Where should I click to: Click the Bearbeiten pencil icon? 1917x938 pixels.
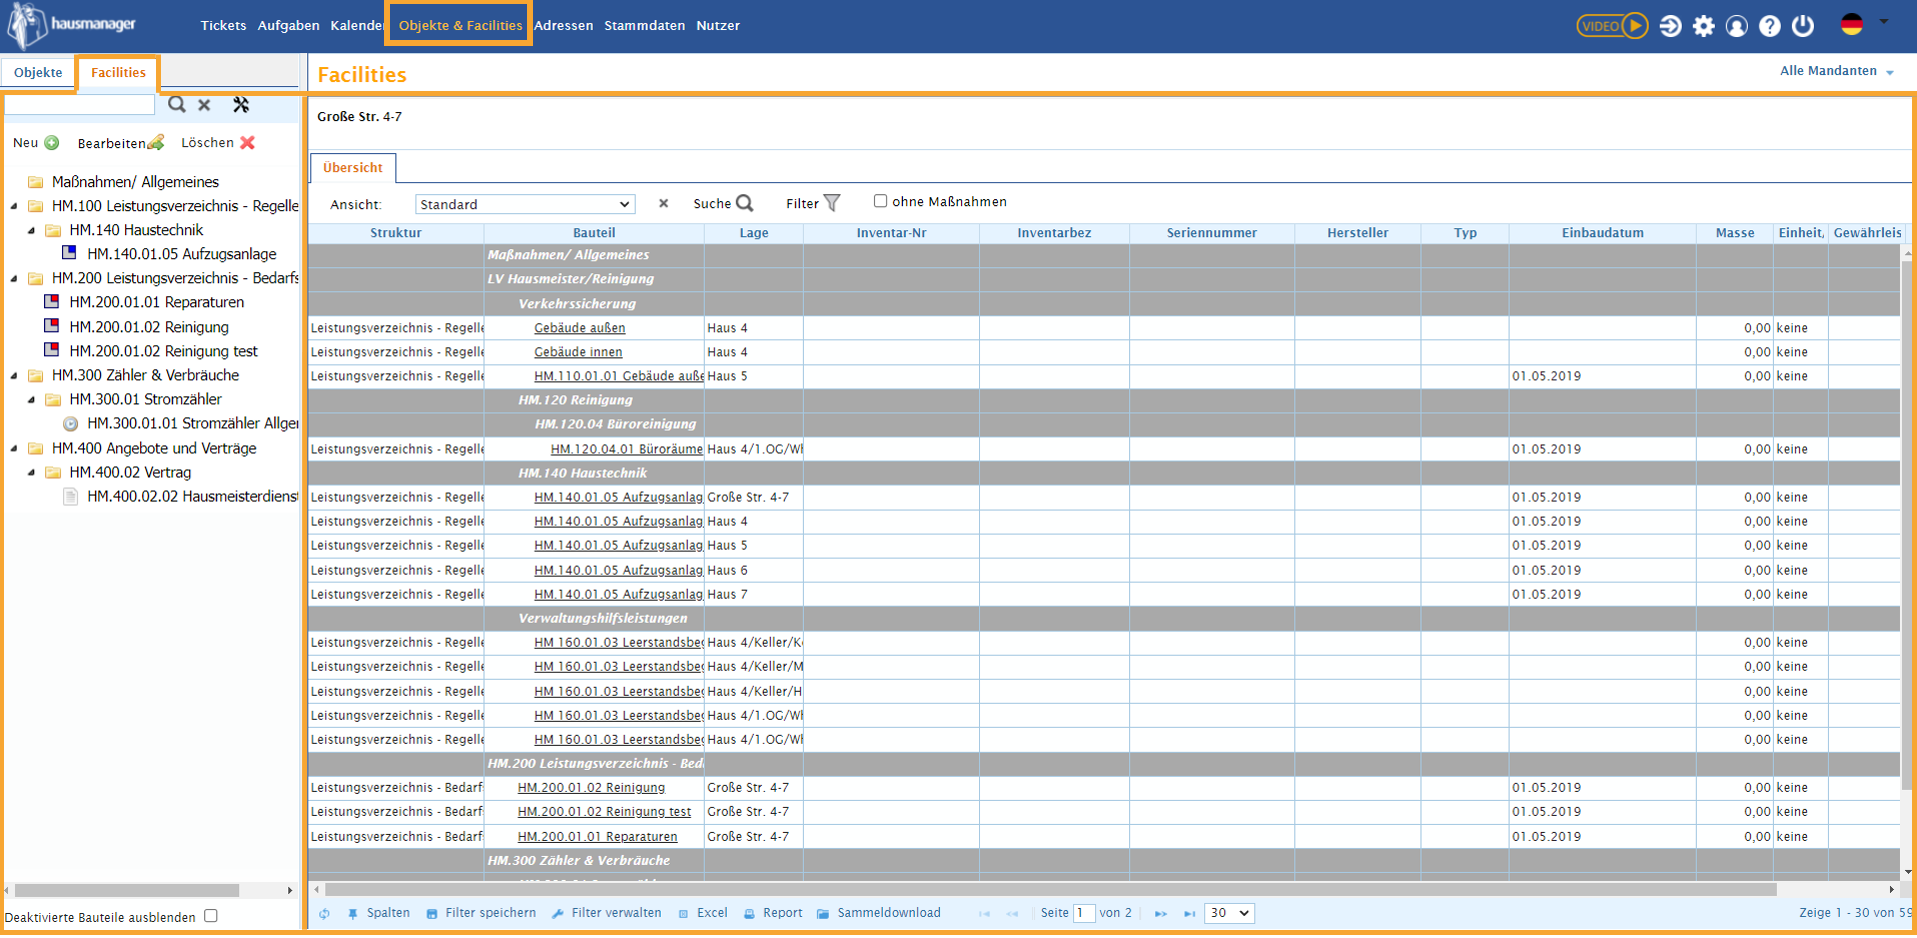[156, 143]
